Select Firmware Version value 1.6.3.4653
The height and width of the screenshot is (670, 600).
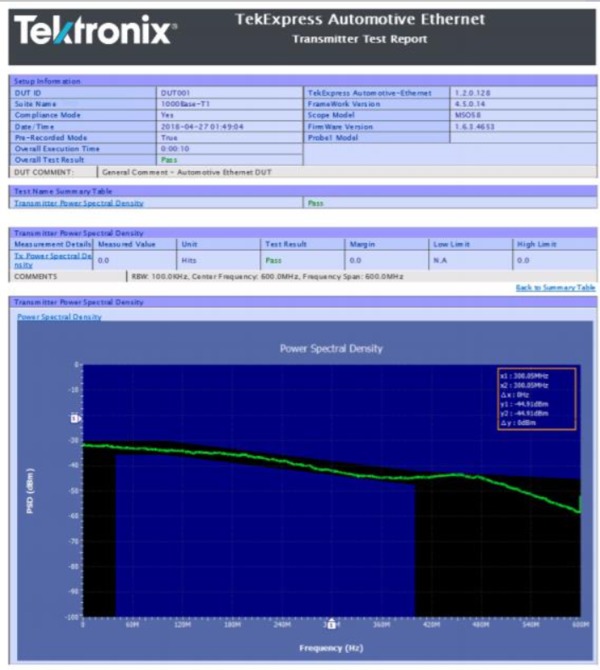click(x=474, y=126)
